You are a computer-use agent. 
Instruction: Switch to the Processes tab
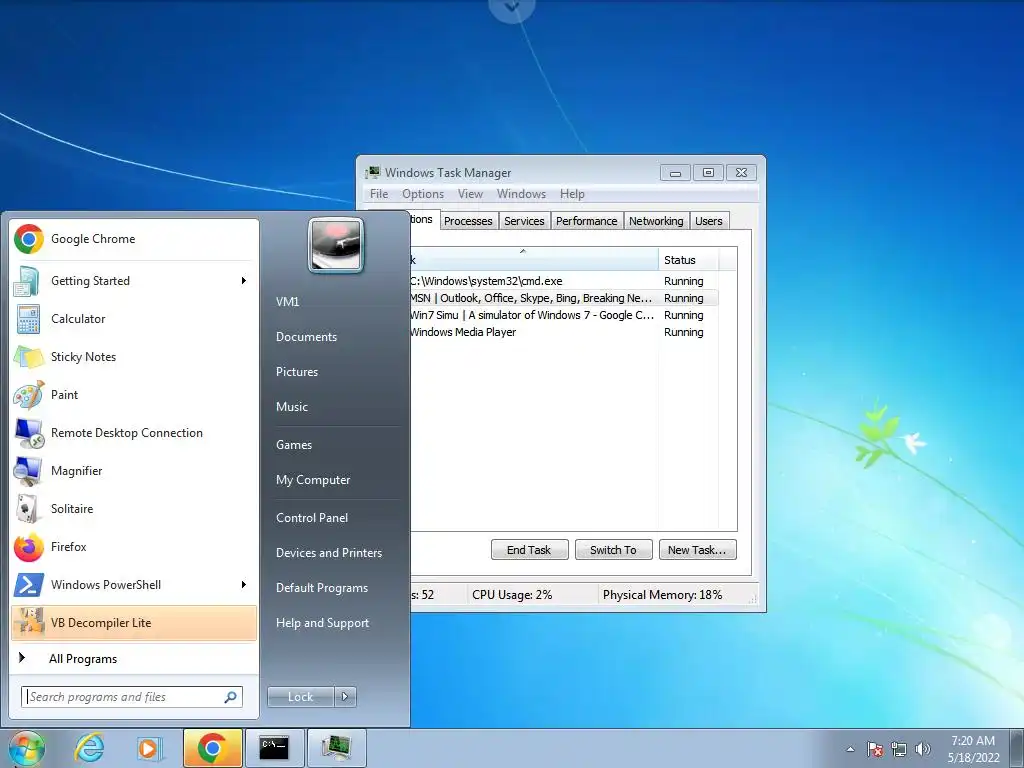(468, 221)
